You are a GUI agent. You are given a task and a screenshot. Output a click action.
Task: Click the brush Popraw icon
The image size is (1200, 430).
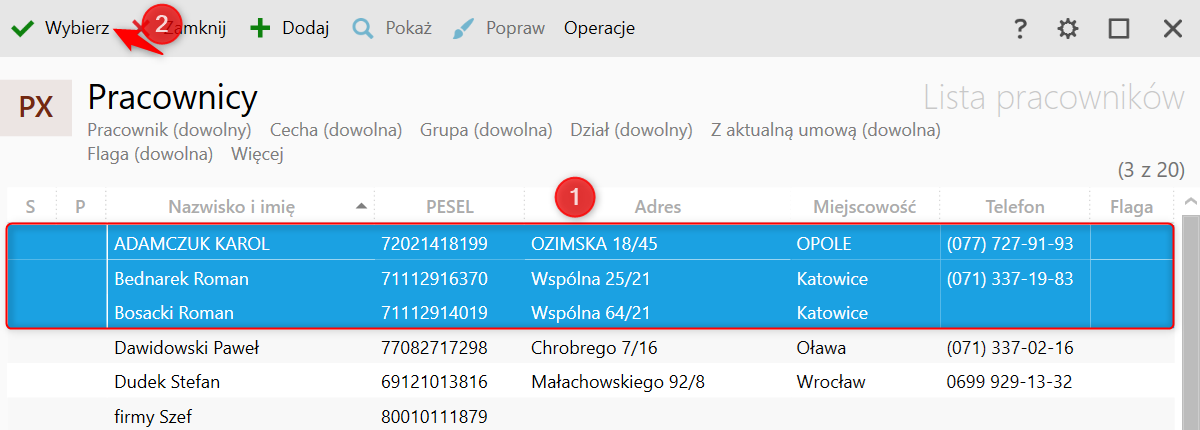click(x=463, y=28)
